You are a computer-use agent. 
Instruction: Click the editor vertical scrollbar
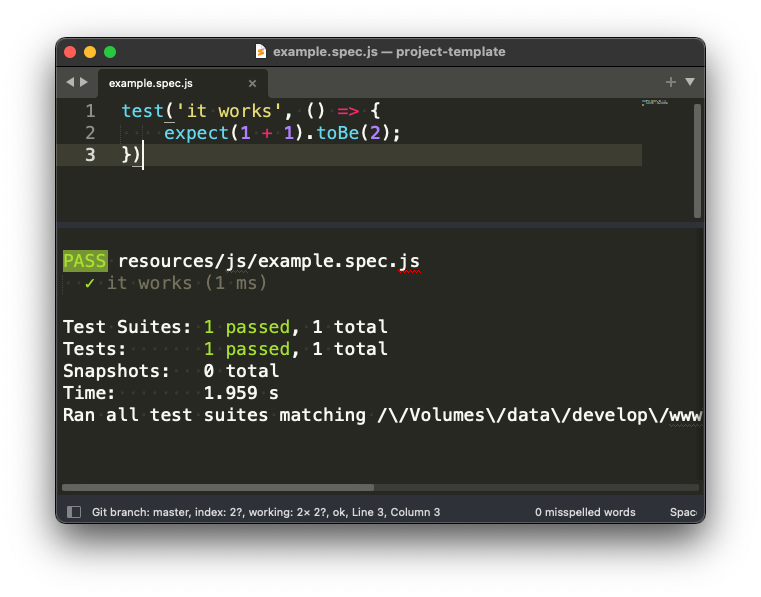coord(697,161)
